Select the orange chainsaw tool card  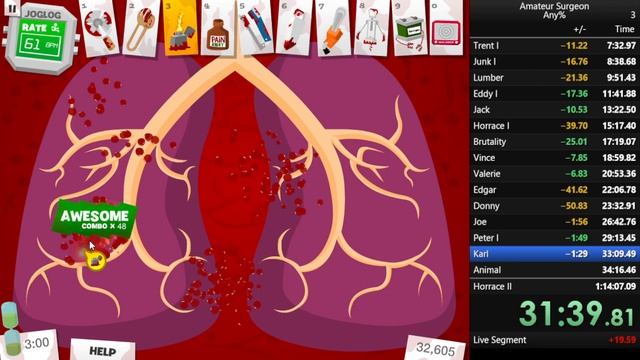(333, 28)
